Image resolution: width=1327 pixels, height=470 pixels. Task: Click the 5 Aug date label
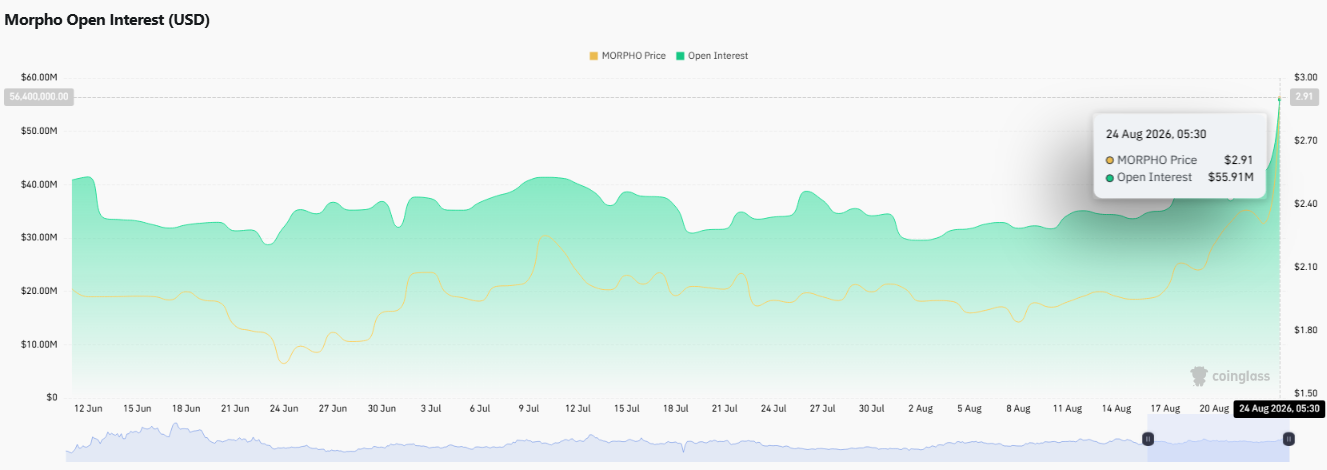point(969,408)
